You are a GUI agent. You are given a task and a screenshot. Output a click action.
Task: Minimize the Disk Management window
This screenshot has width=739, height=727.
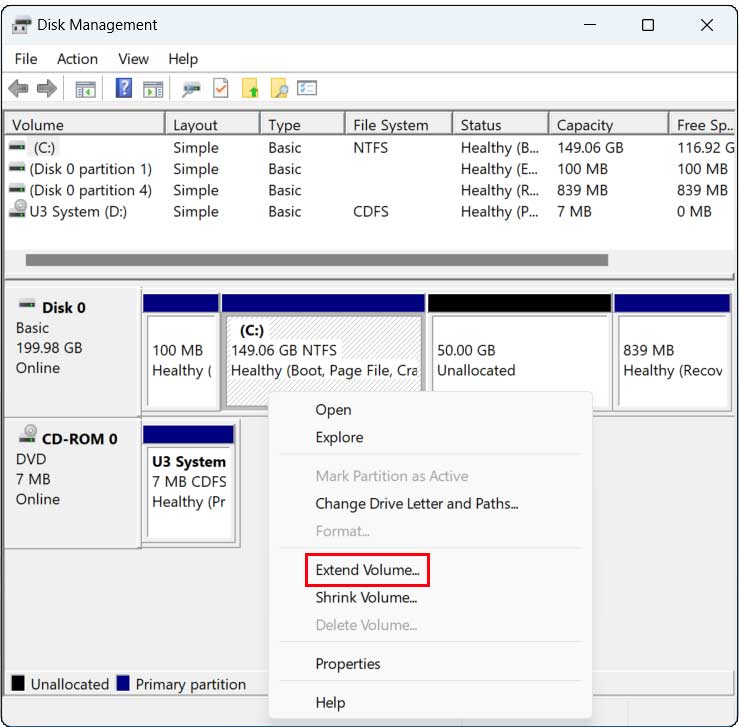pos(590,25)
